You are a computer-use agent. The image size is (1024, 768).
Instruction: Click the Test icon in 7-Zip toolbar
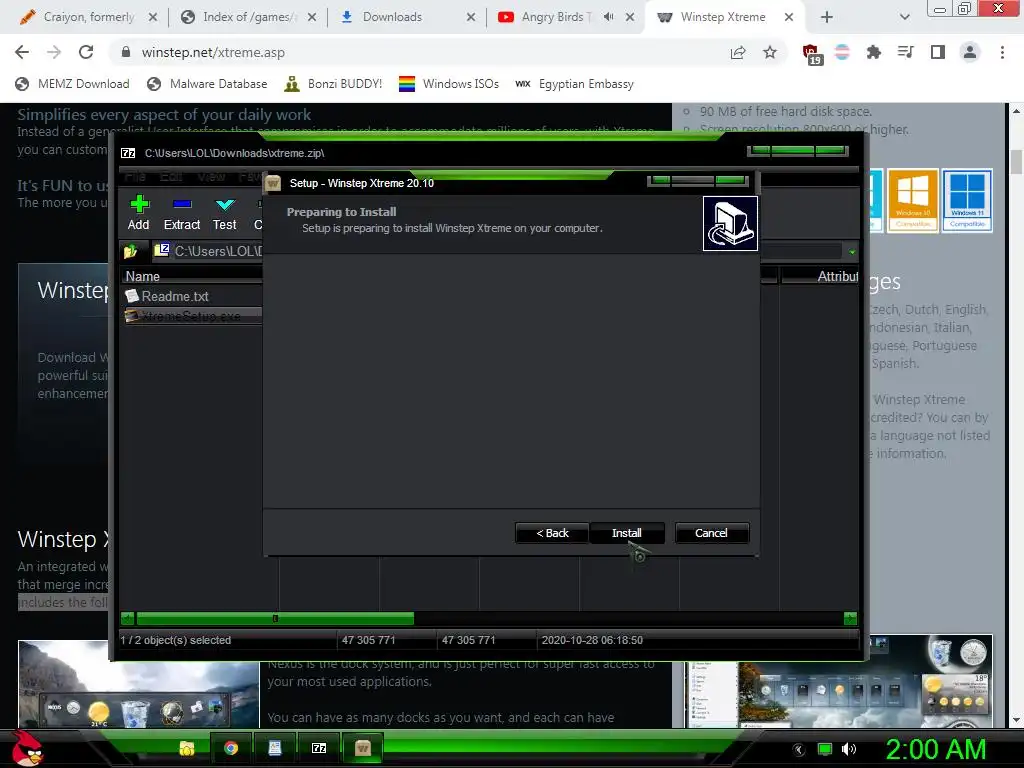225,213
